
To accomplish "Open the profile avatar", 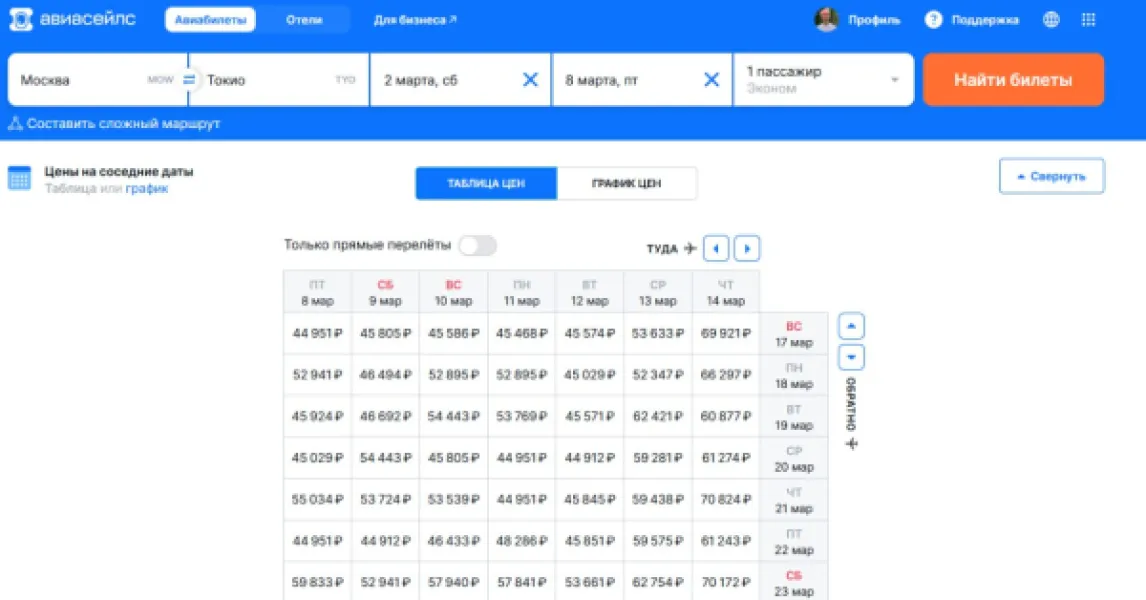I will tap(826, 20).
